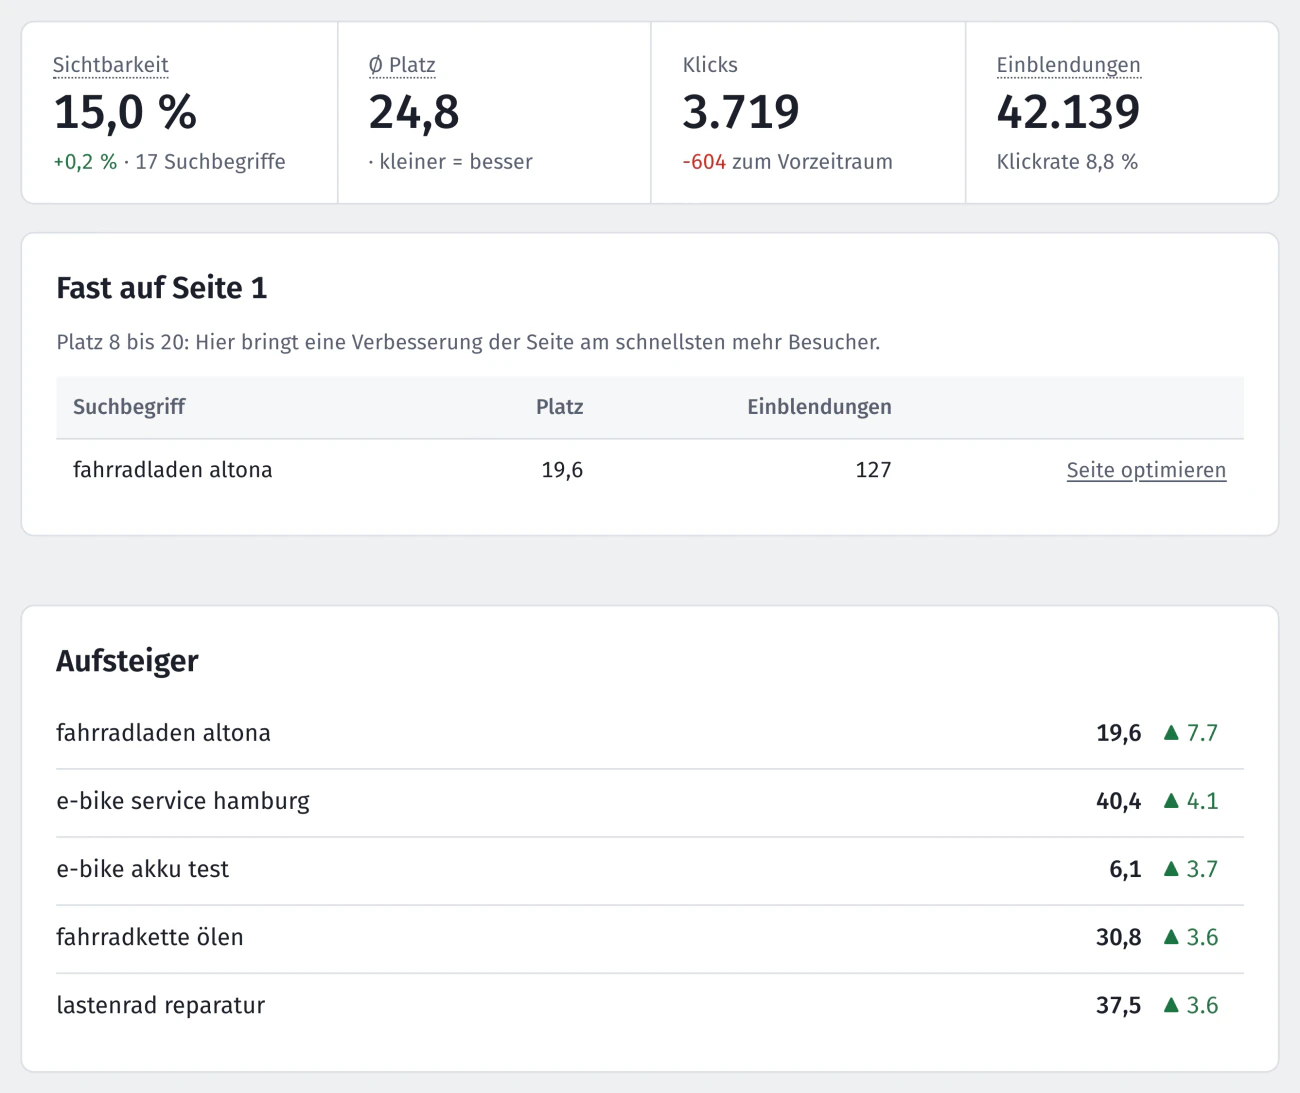
Task: Select the fahrradladen altona table row
Action: click(x=650, y=470)
